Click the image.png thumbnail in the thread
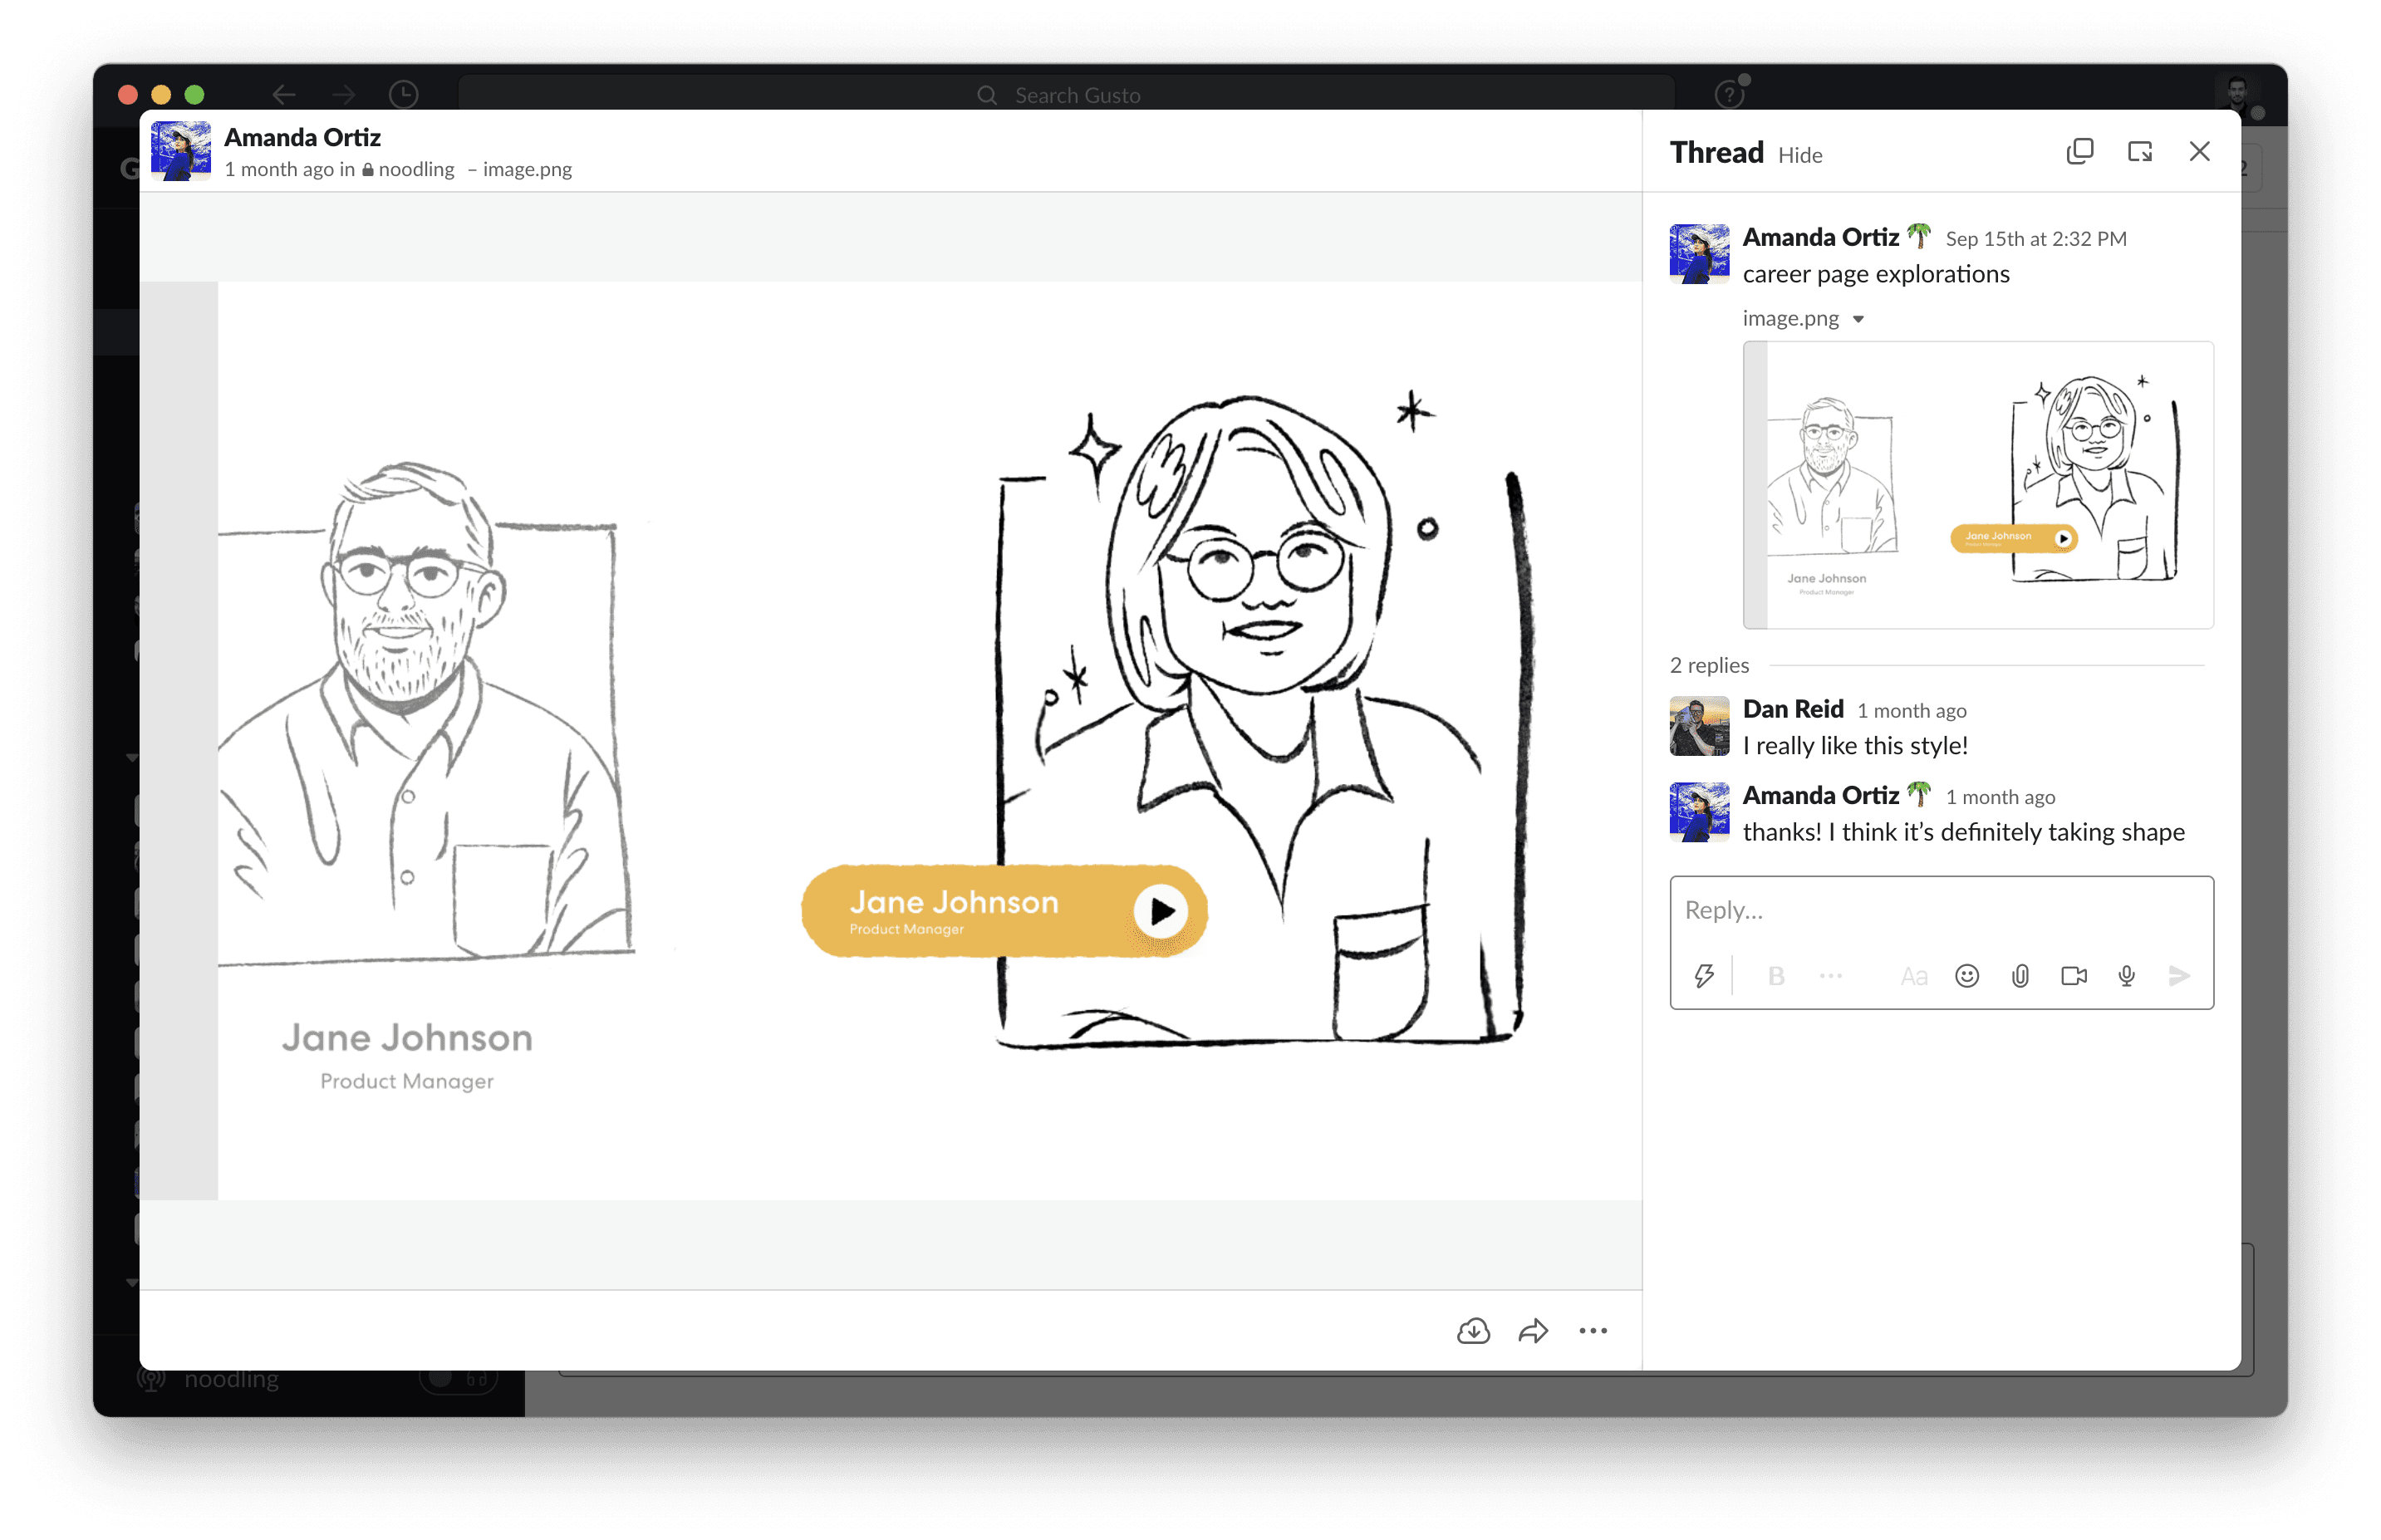Screen dimensions: 2381x1540 pyautogui.click(x=1977, y=485)
